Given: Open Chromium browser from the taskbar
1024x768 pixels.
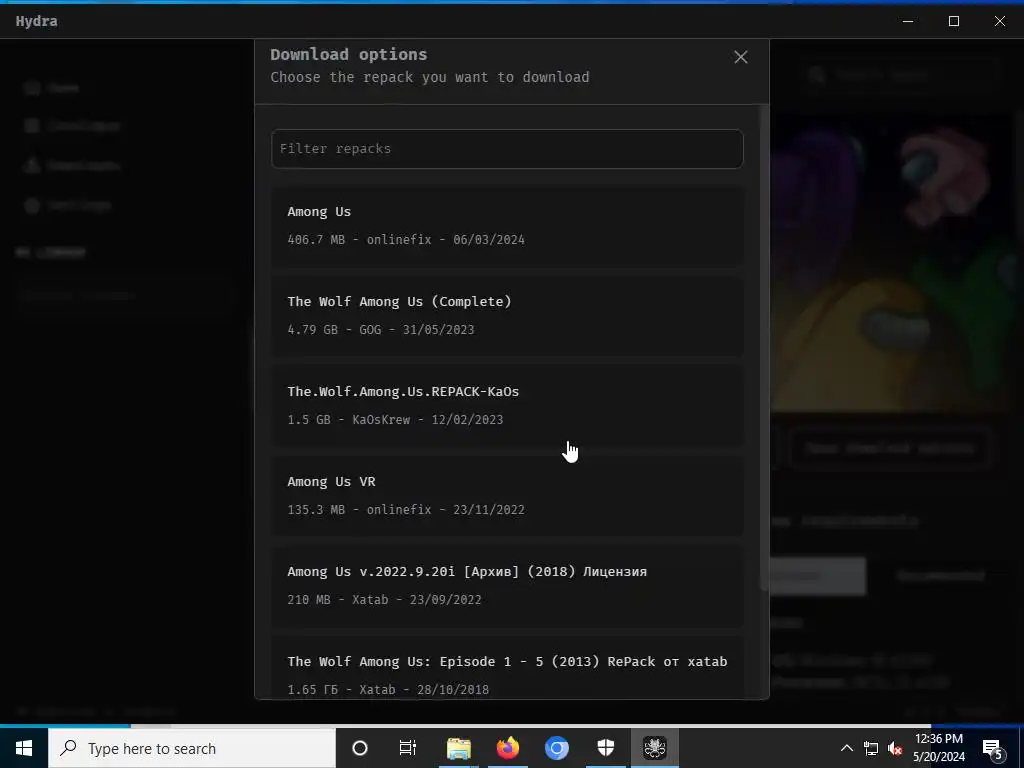Looking at the screenshot, I should click(556, 748).
